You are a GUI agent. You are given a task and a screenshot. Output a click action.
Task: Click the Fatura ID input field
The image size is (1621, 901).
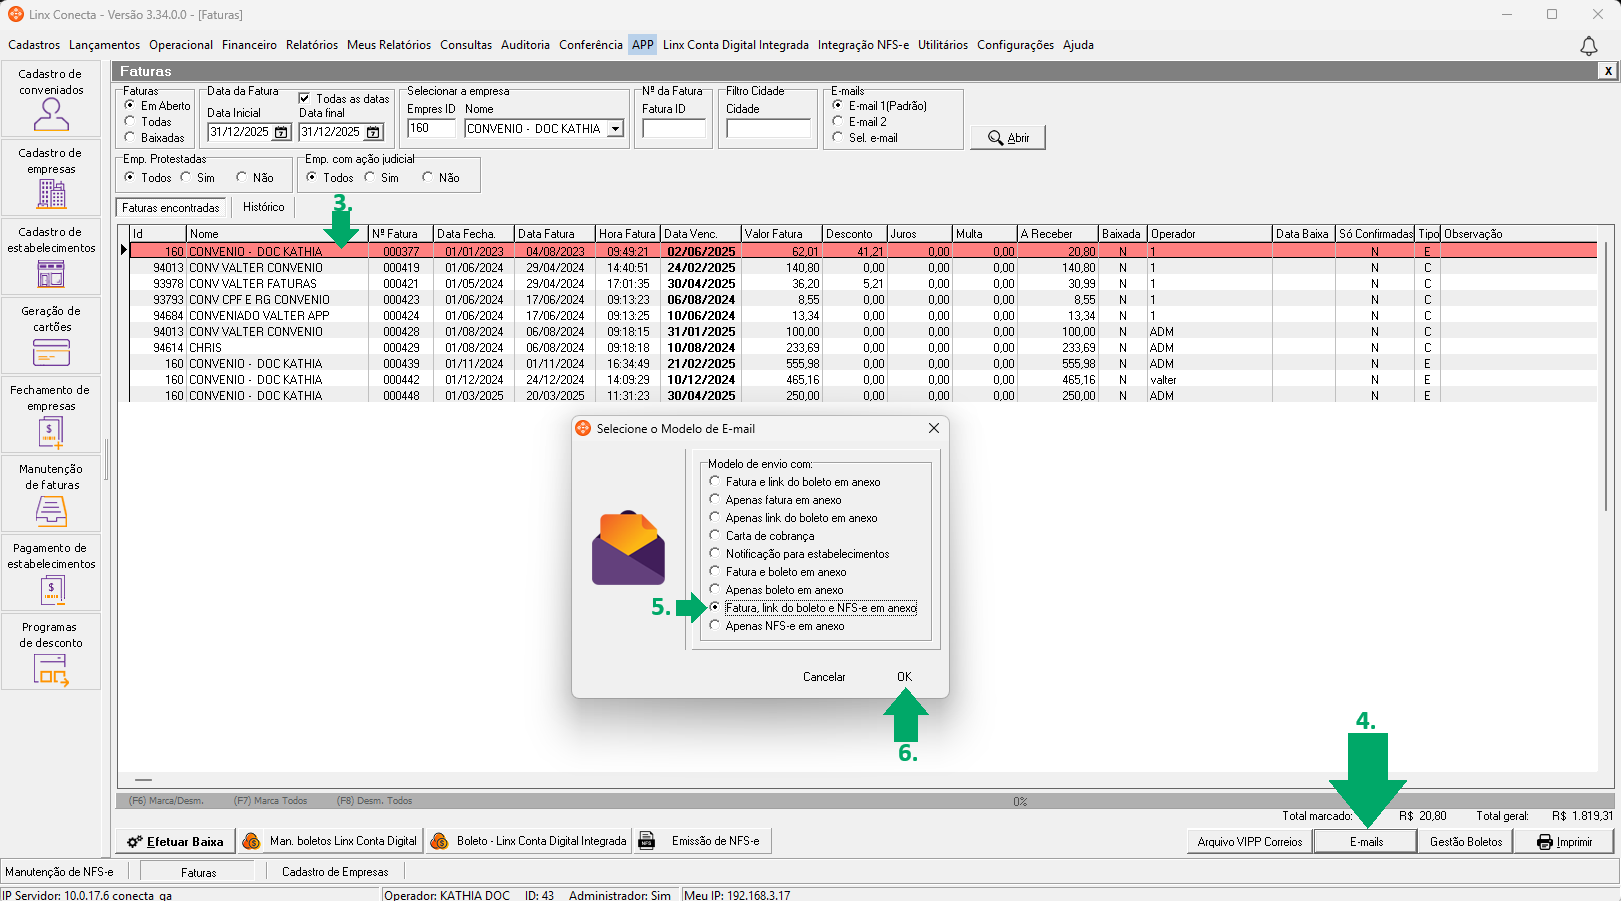pos(674,128)
